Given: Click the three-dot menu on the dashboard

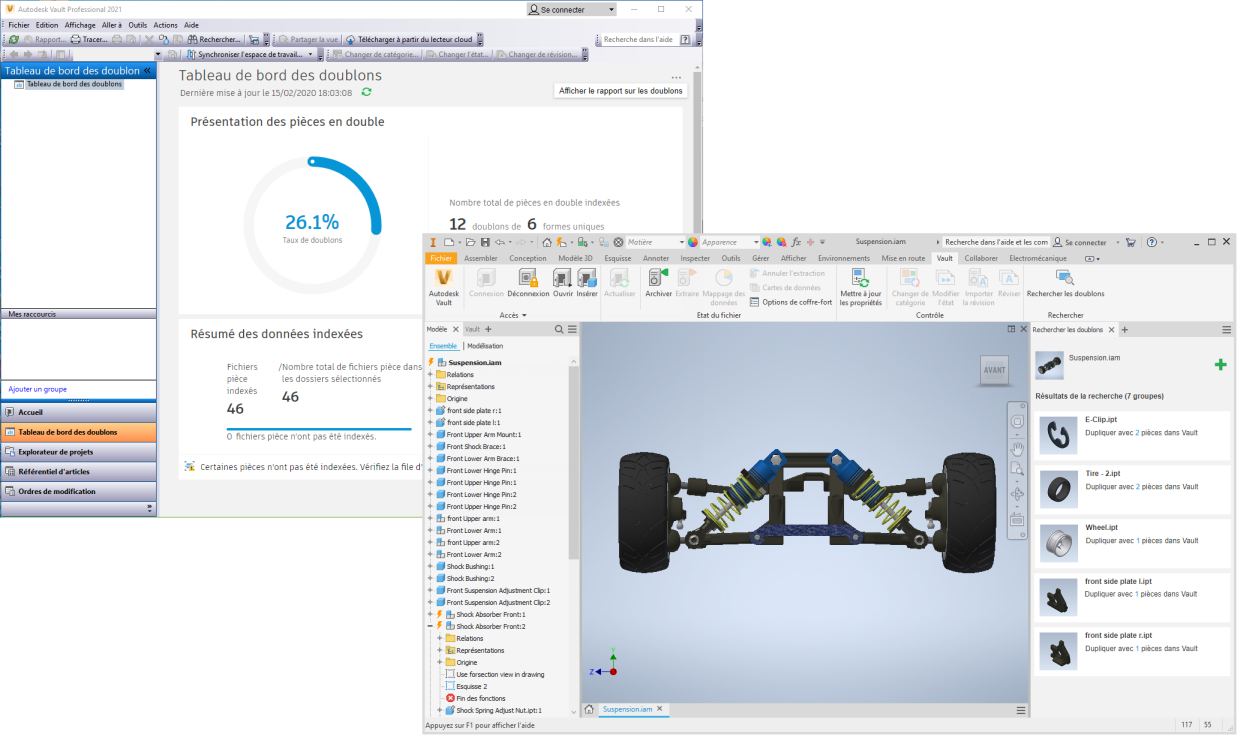Looking at the screenshot, I should [x=676, y=77].
